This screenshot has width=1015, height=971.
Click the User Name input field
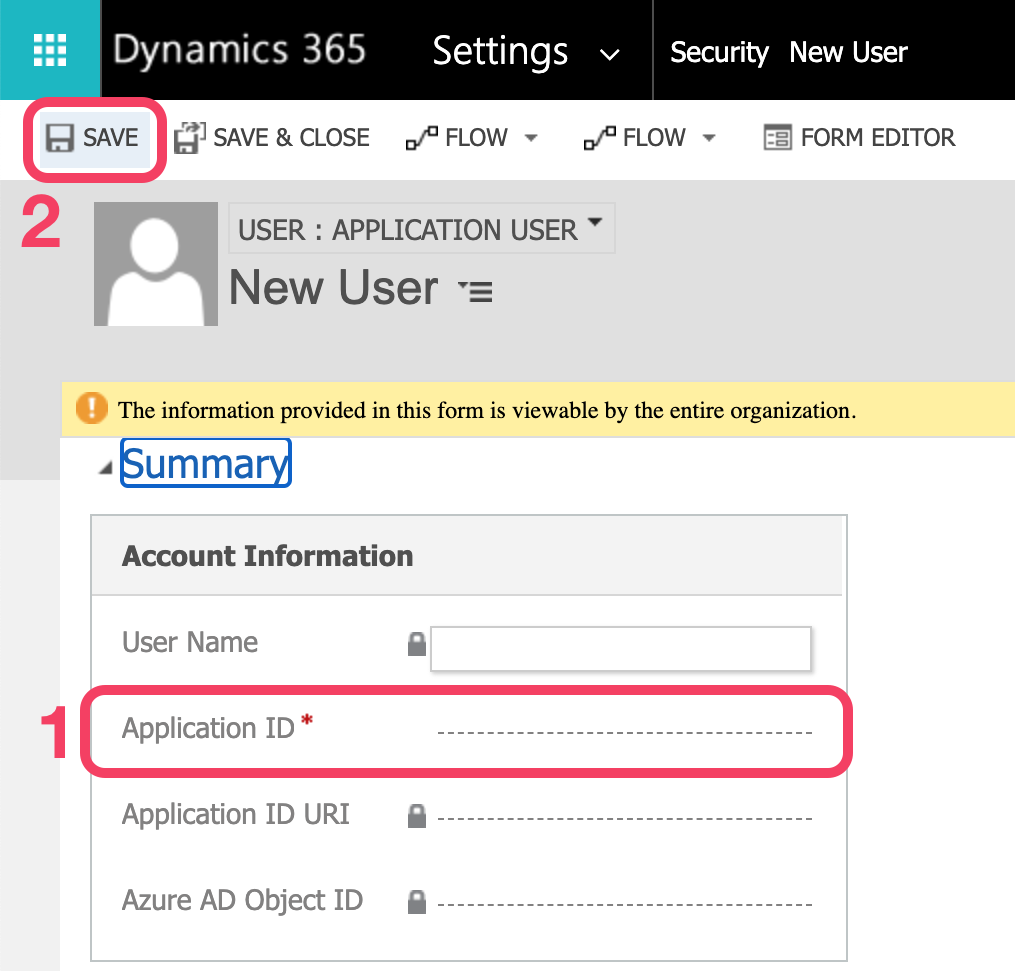click(x=621, y=648)
